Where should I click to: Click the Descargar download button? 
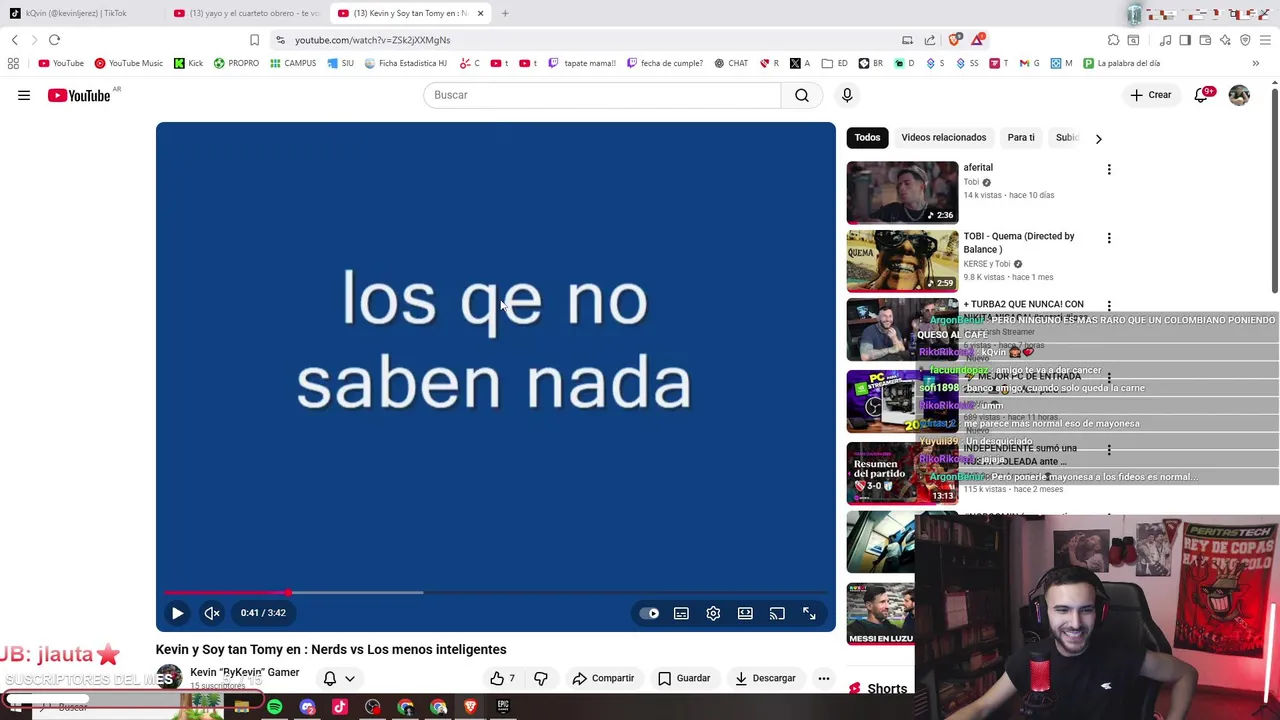click(765, 678)
